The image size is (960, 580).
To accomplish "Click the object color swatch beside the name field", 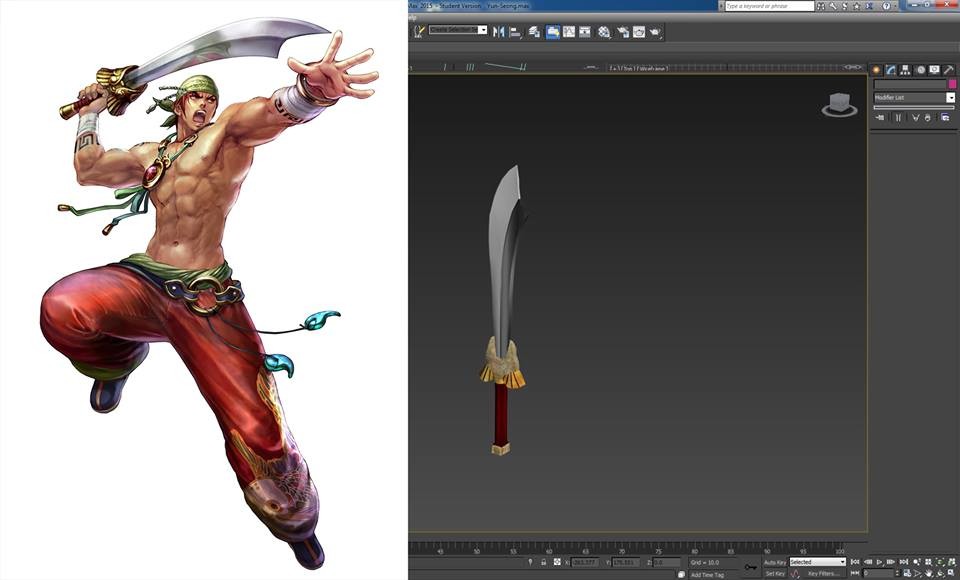I will coord(953,84).
